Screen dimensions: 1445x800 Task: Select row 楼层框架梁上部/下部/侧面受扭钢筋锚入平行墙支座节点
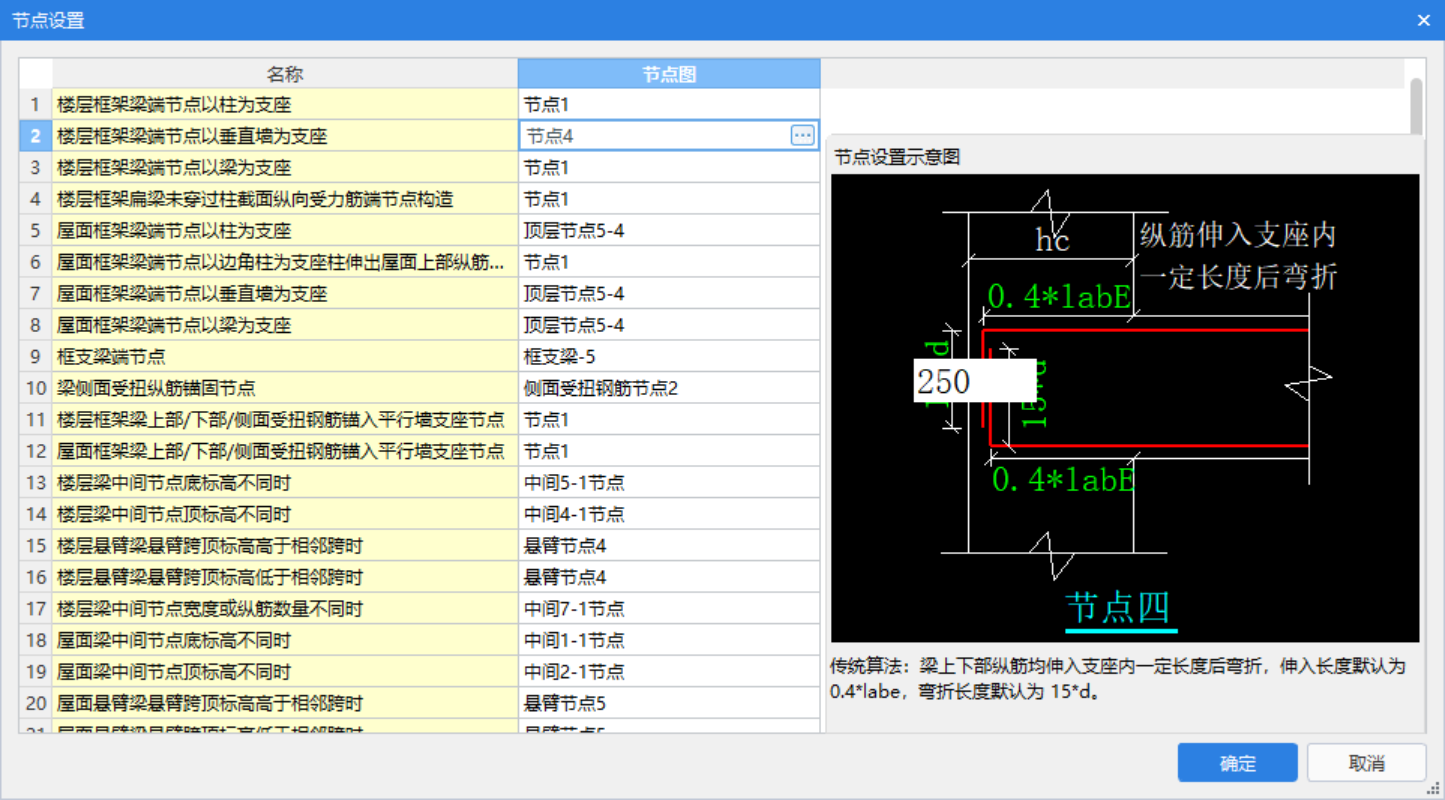285,420
